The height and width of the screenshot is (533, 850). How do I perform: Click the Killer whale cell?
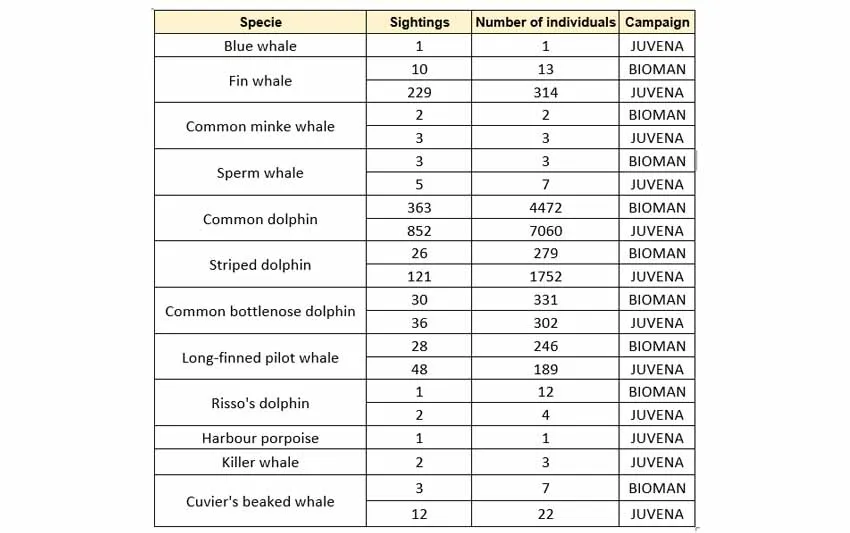(x=260, y=462)
